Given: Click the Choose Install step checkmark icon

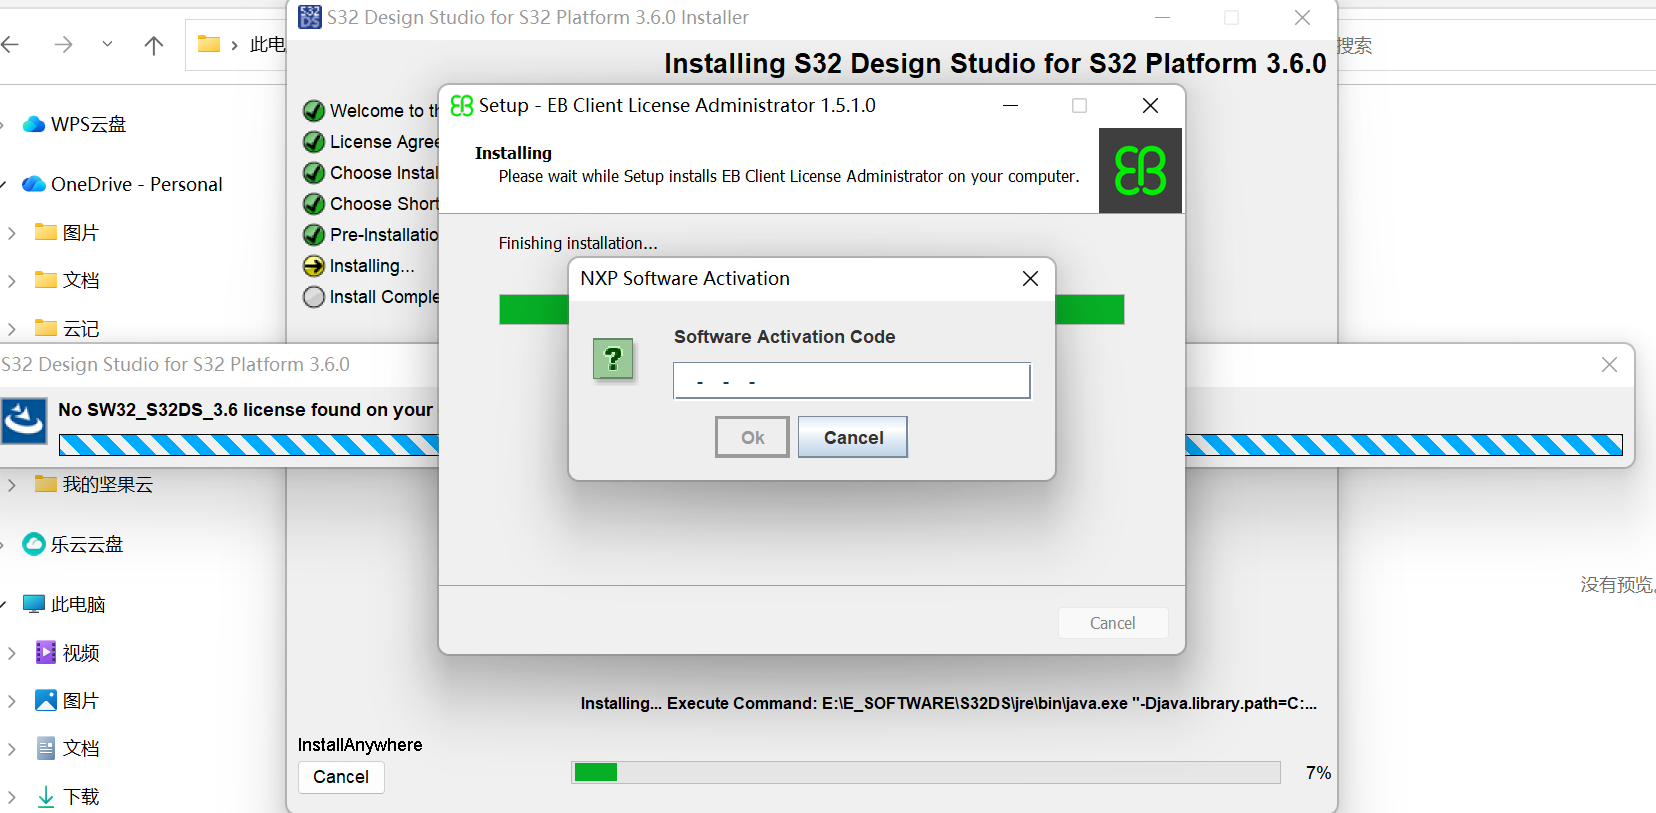Looking at the screenshot, I should coord(314,173).
